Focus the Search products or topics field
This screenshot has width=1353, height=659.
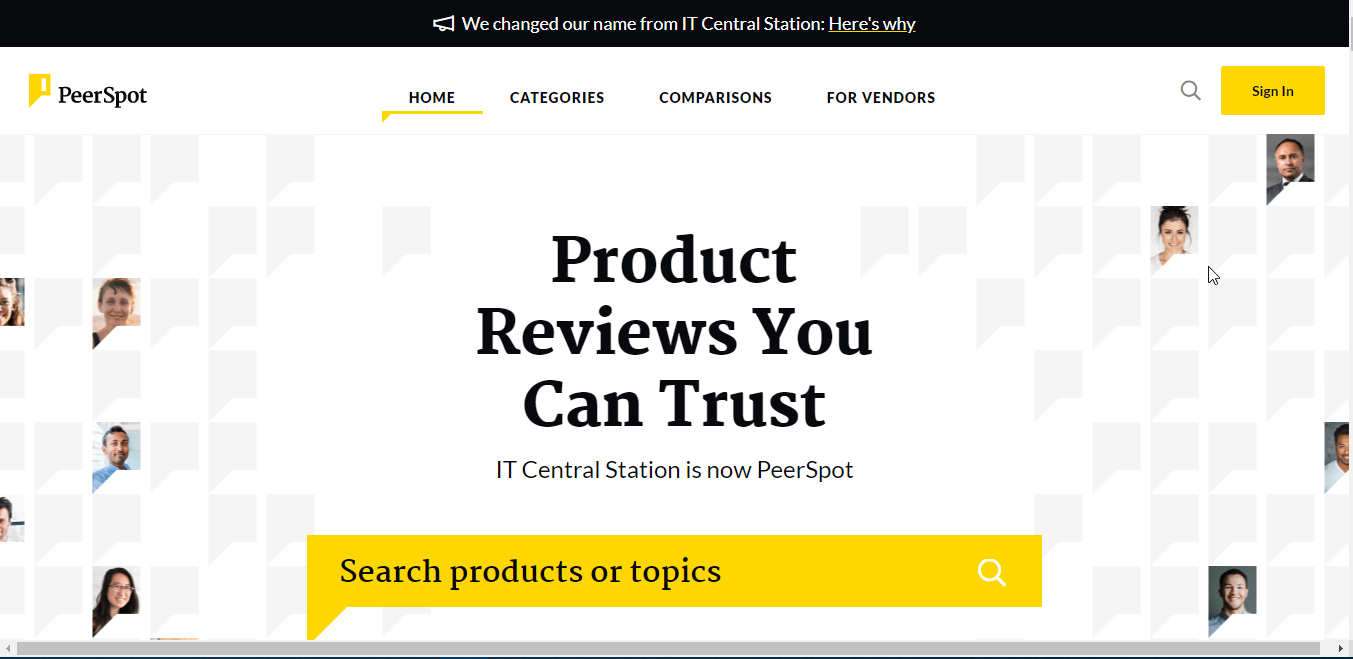pyautogui.click(x=674, y=571)
